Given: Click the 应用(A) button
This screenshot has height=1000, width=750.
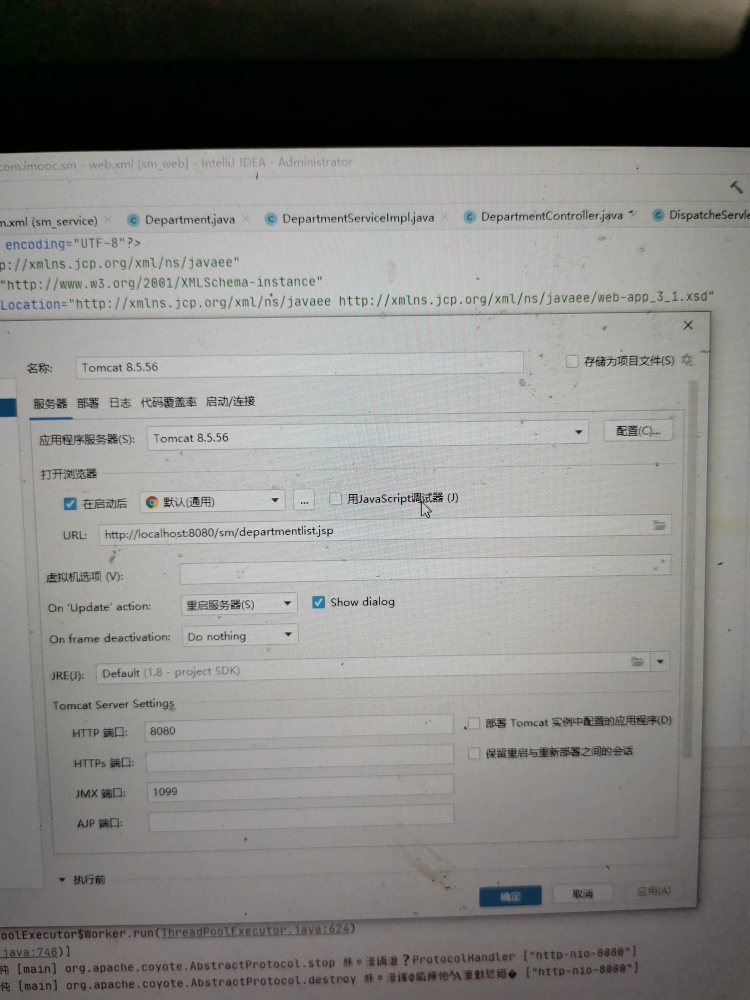Looking at the screenshot, I should click(654, 891).
